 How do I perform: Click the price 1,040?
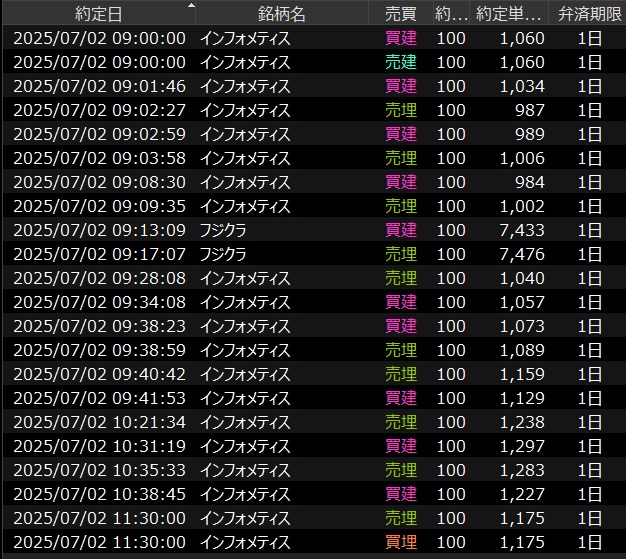pyautogui.click(x=522, y=278)
